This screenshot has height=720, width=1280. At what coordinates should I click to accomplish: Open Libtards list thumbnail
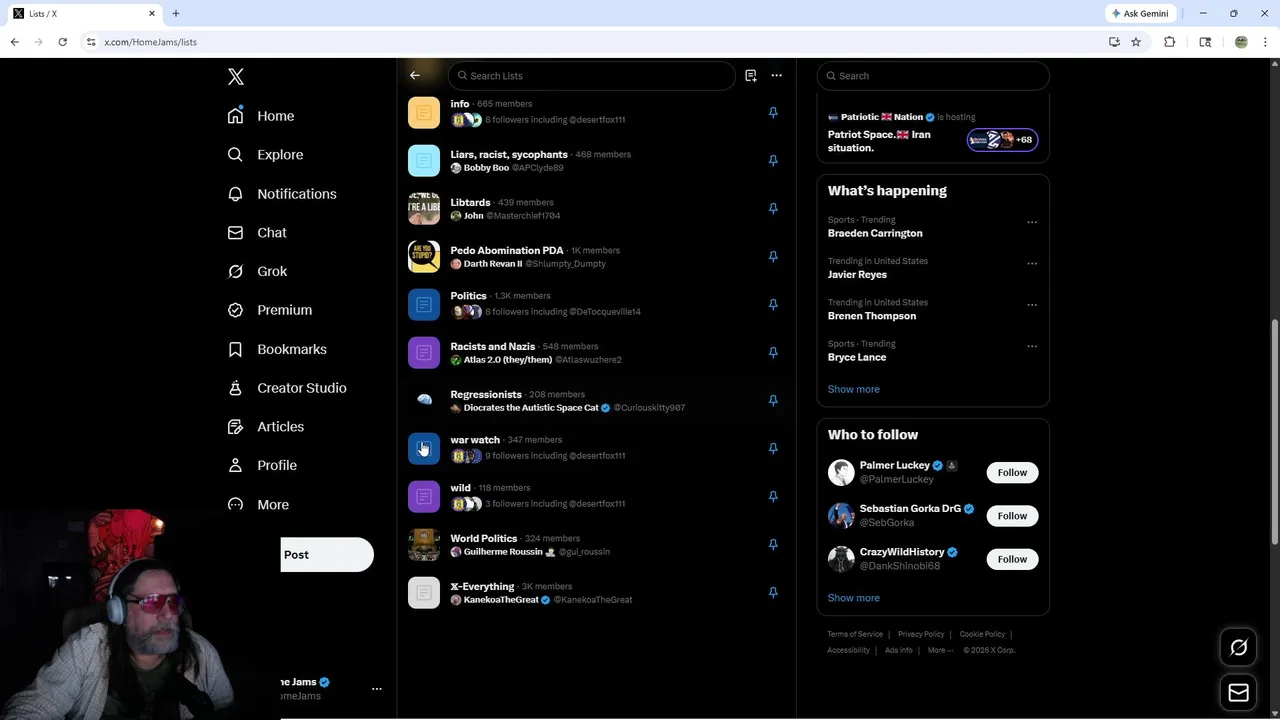[424, 208]
